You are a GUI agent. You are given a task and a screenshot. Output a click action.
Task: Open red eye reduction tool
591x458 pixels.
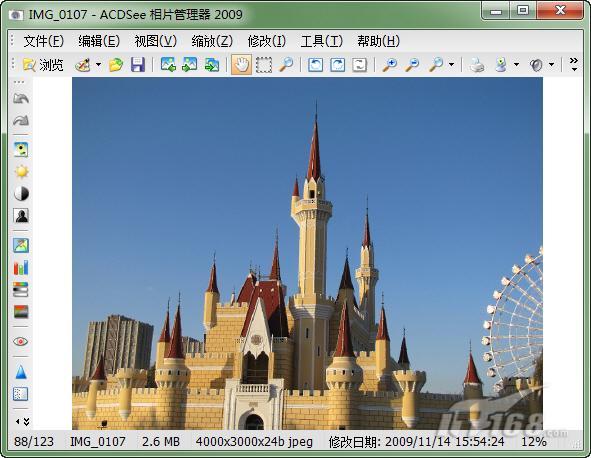(21, 342)
